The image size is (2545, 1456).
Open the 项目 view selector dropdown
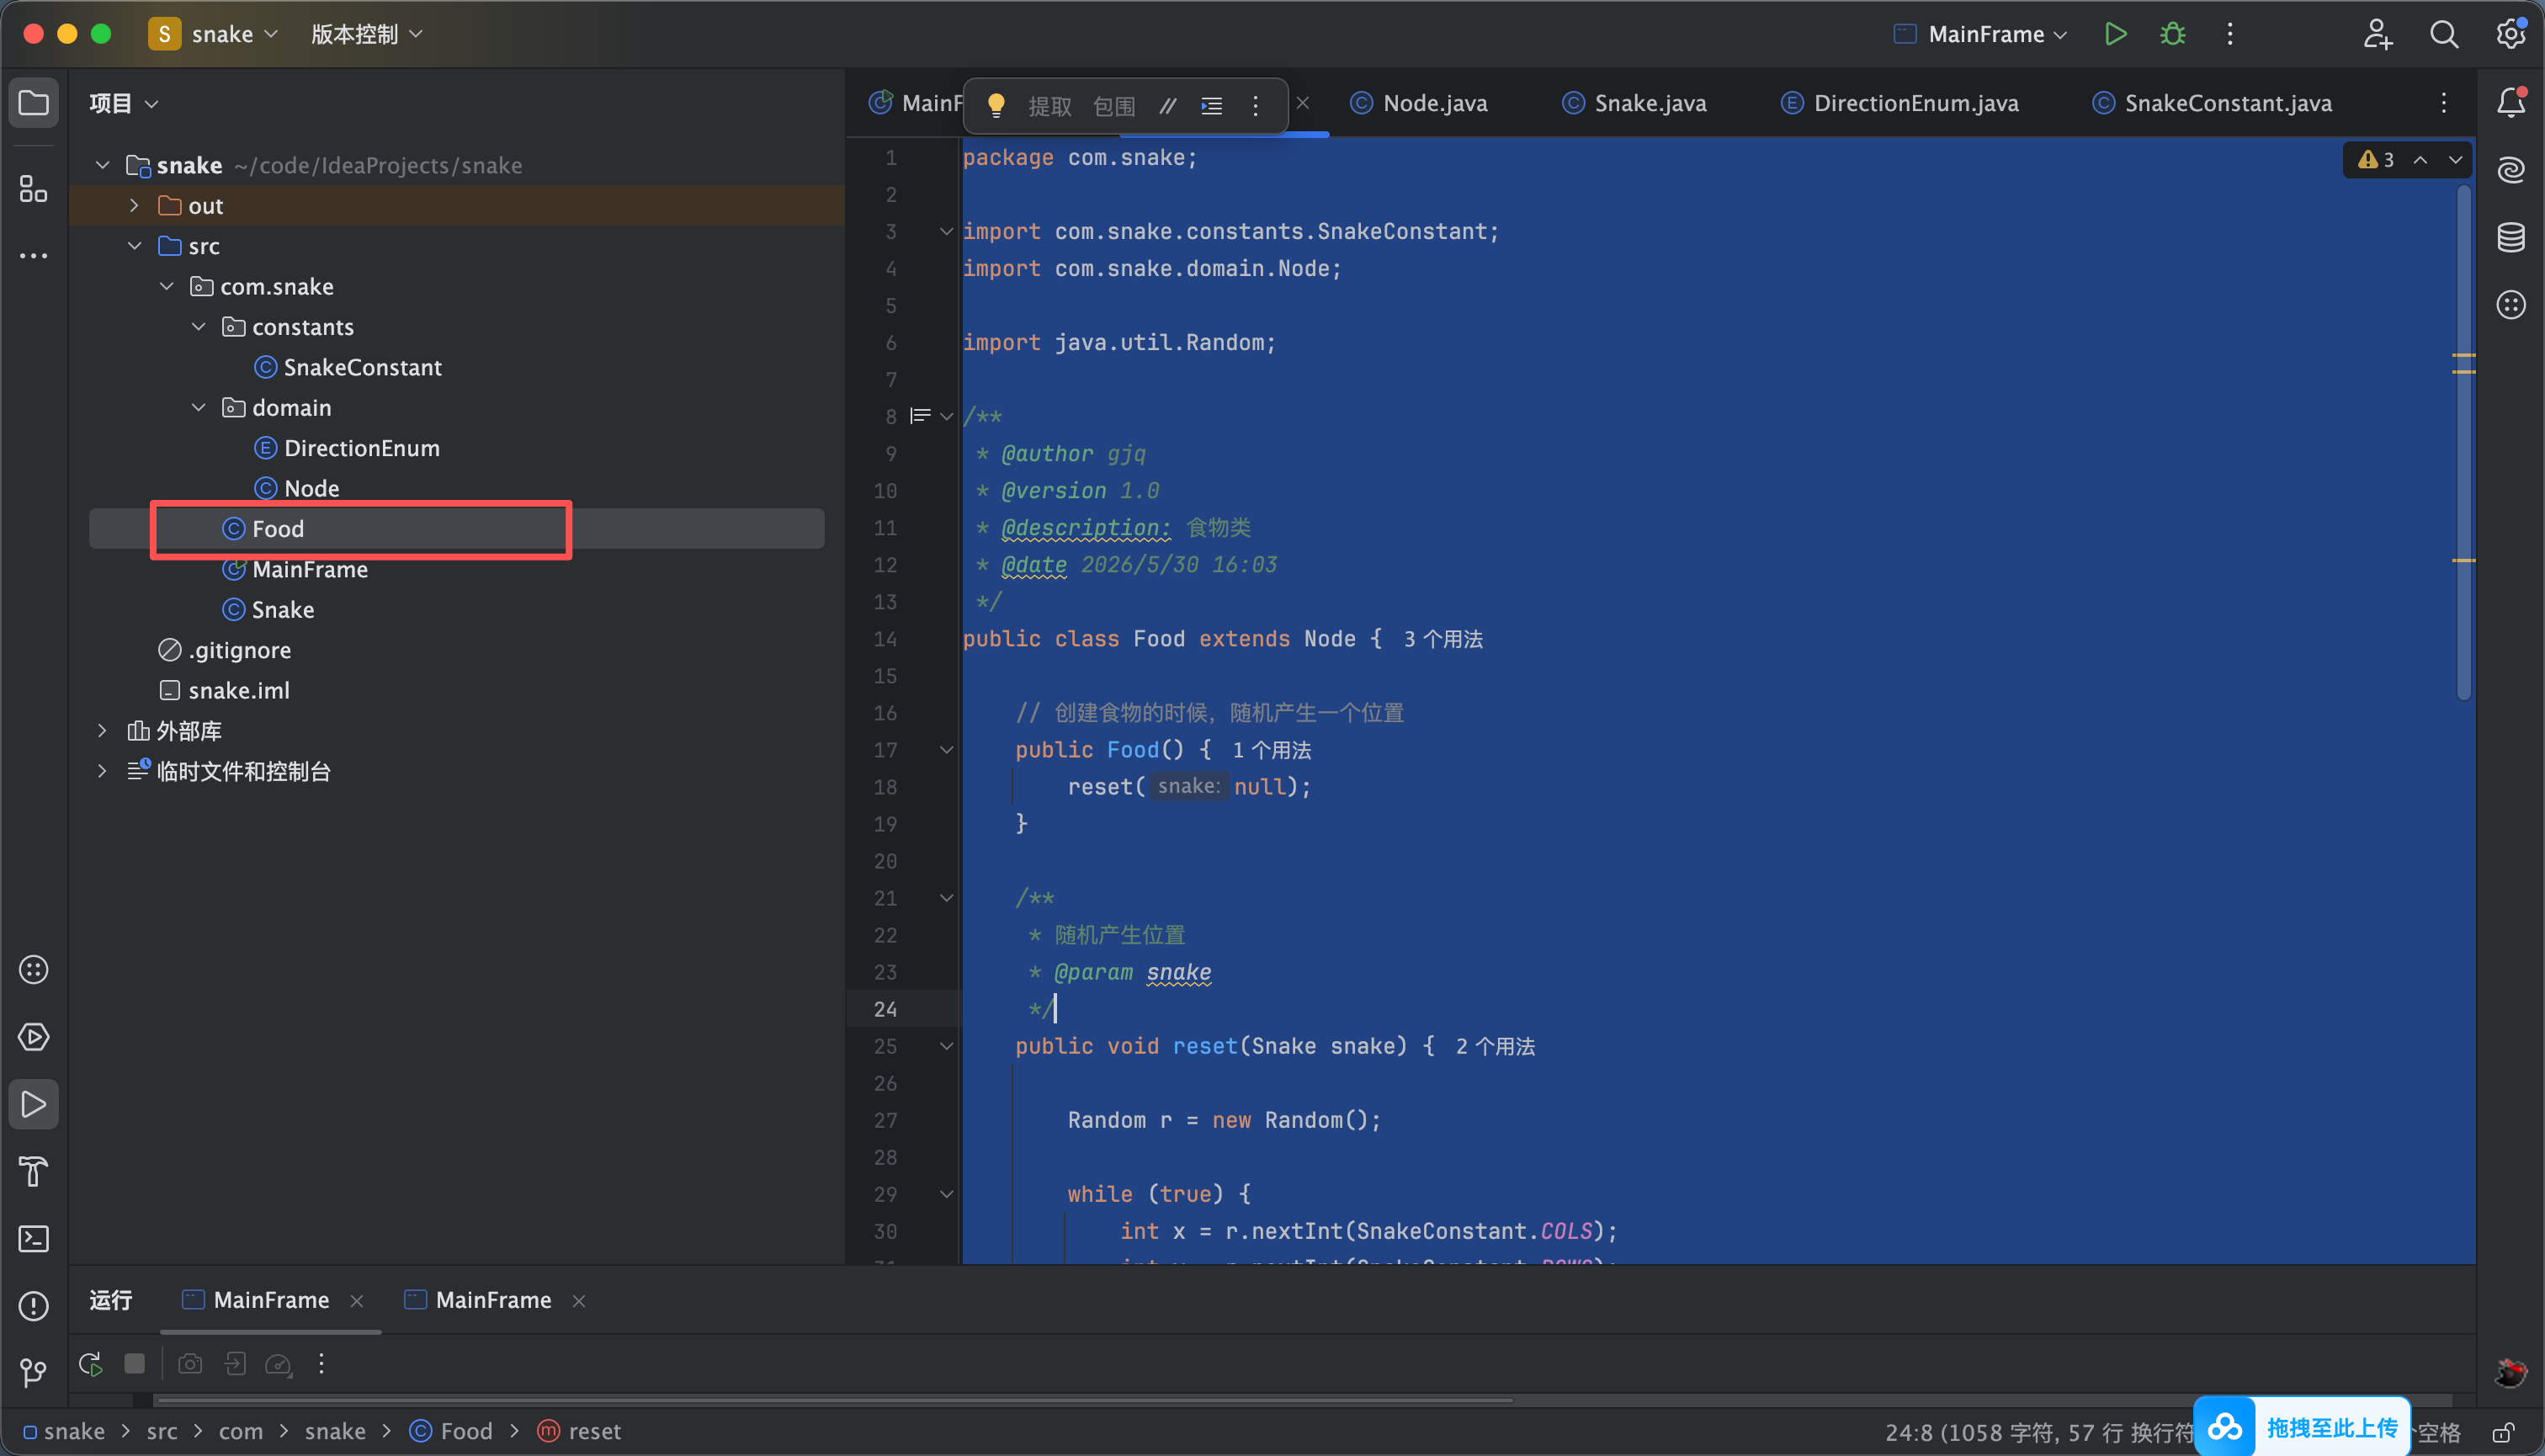[x=124, y=103]
